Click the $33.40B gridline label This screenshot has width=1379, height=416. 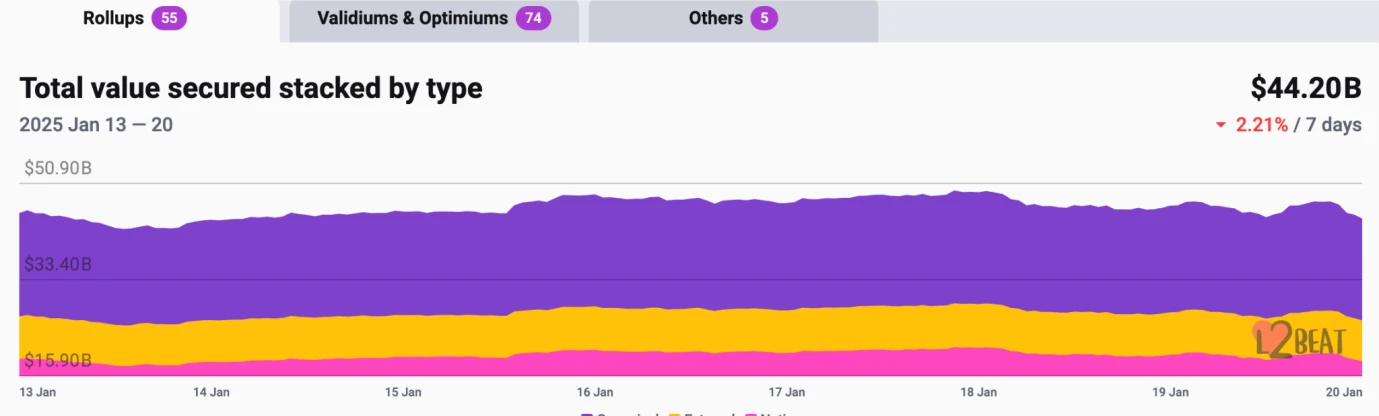pyautogui.click(x=58, y=264)
